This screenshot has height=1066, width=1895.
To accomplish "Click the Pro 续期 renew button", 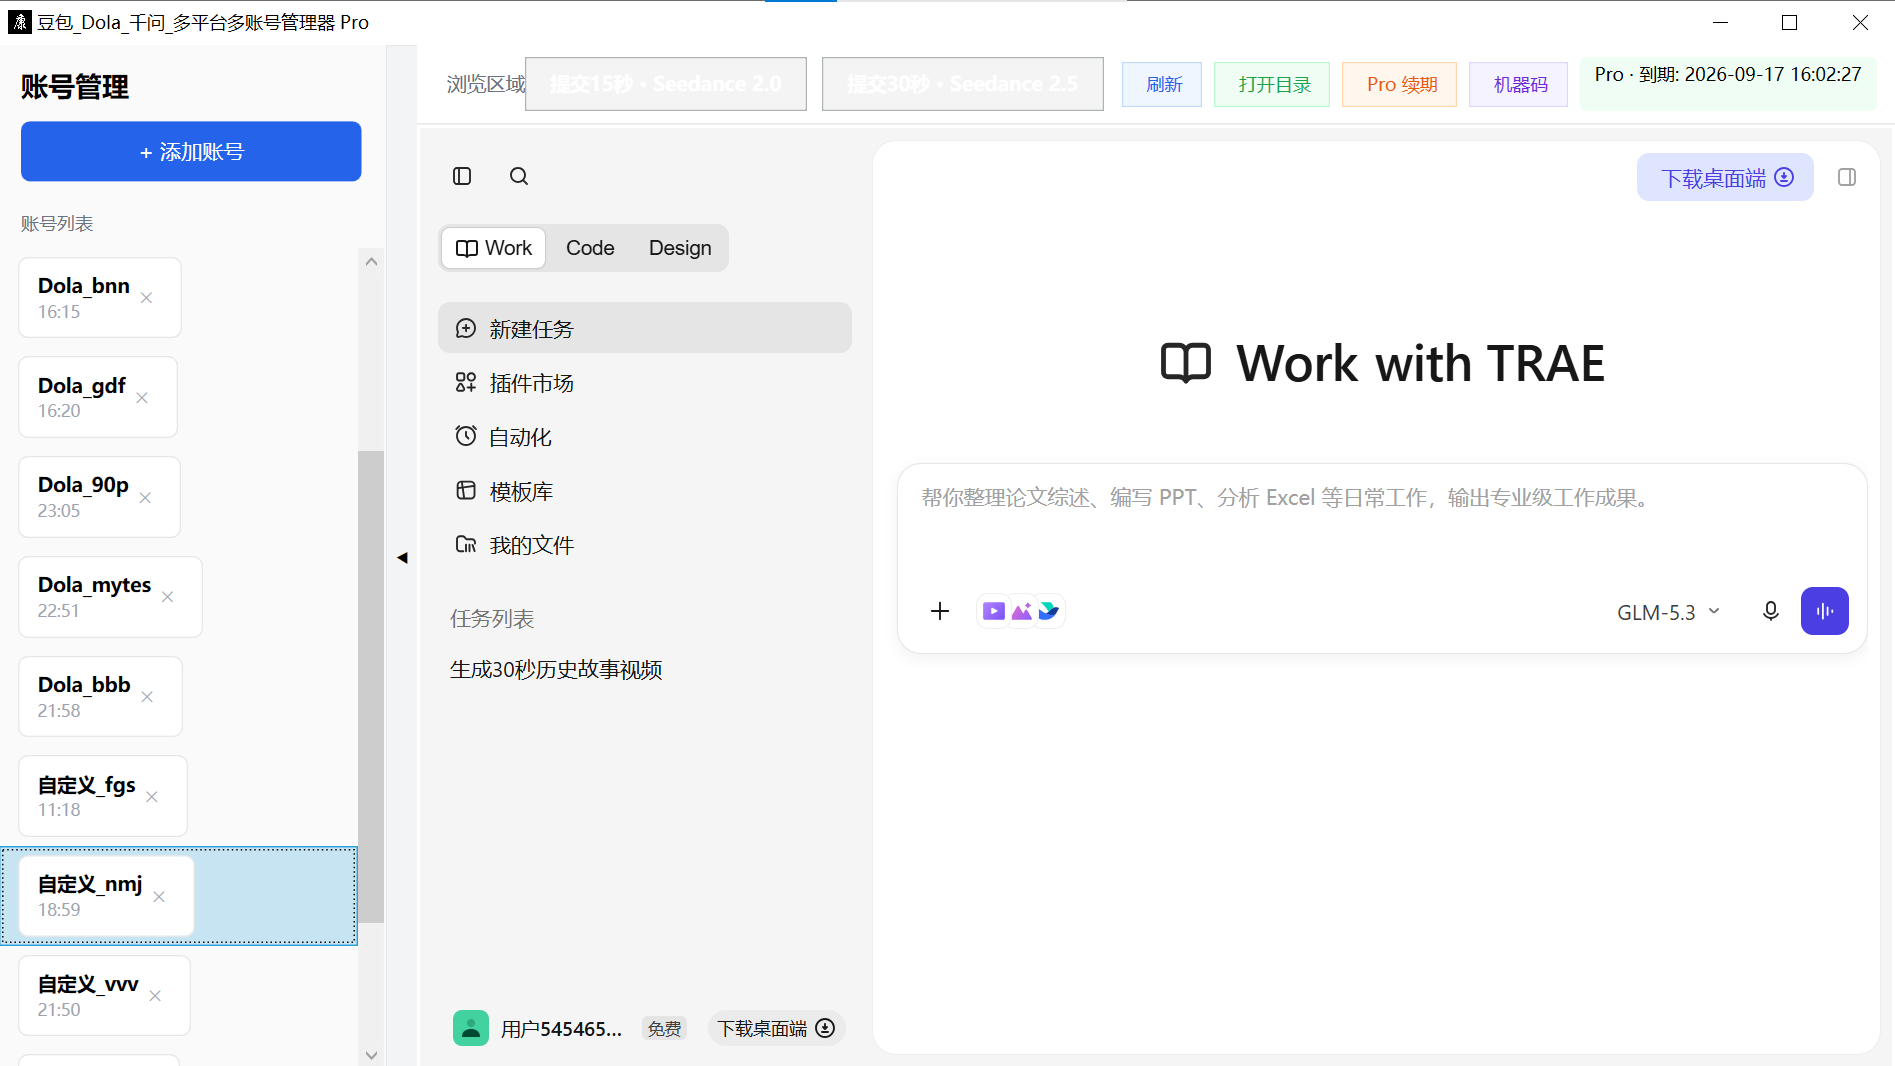I will pyautogui.click(x=1400, y=84).
